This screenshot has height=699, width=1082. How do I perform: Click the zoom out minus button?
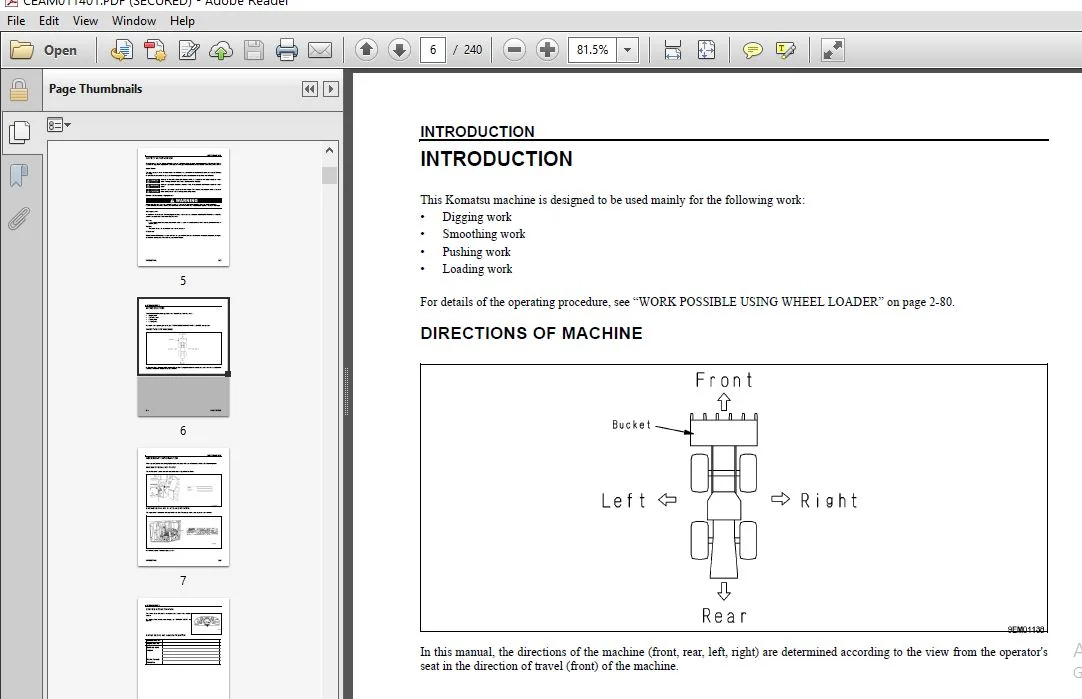tap(514, 50)
